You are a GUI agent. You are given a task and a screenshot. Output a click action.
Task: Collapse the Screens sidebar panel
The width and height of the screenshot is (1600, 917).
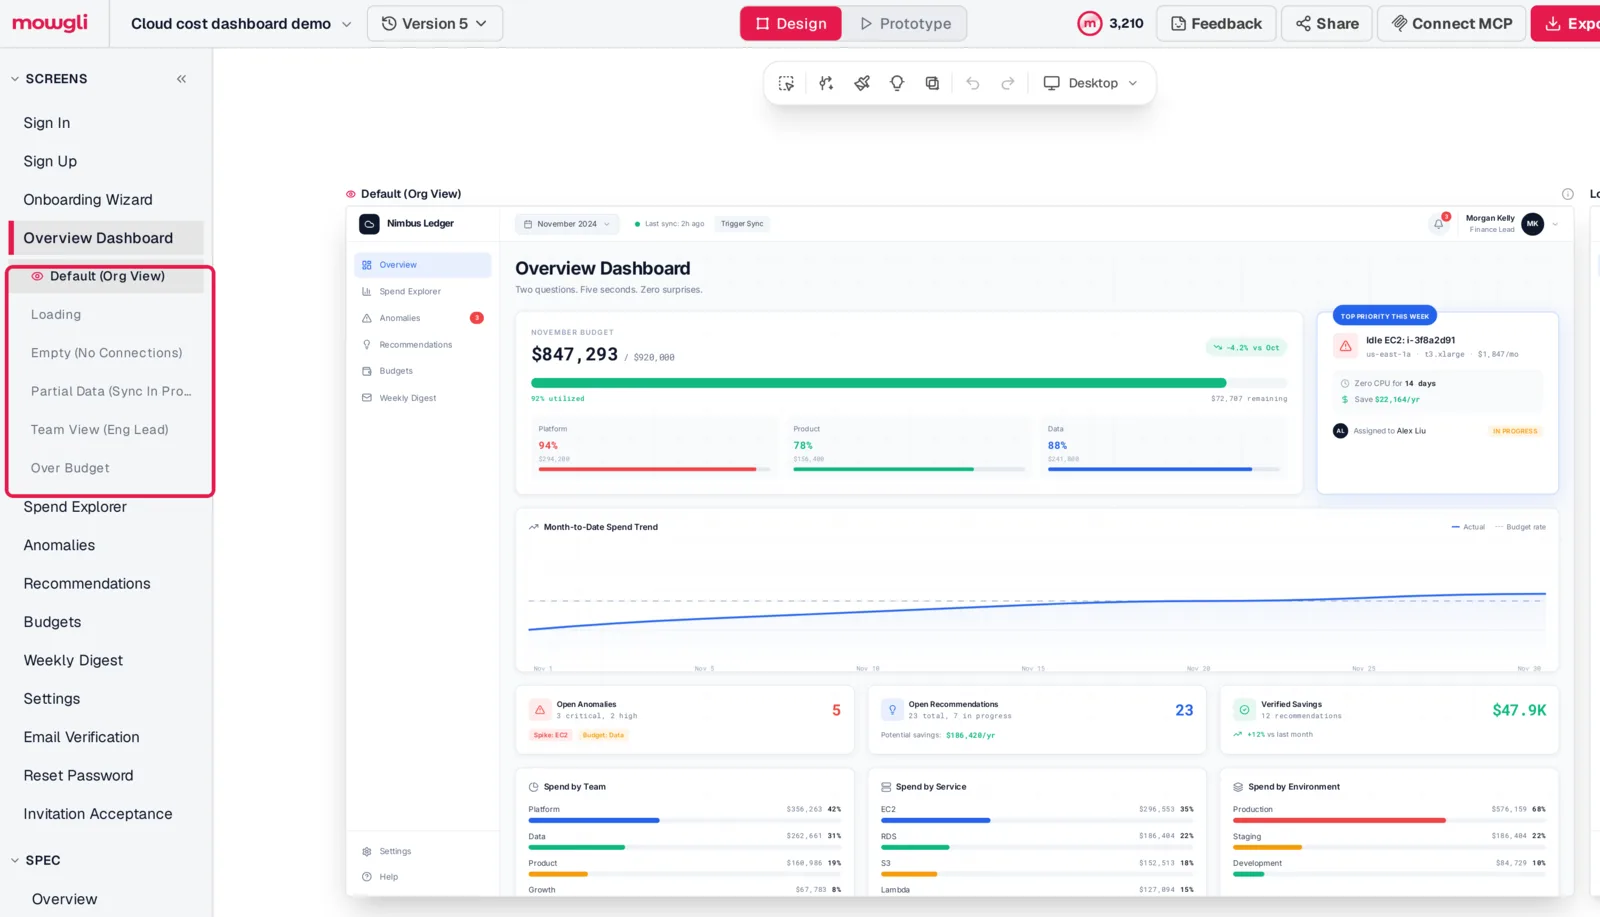[x=181, y=79]
